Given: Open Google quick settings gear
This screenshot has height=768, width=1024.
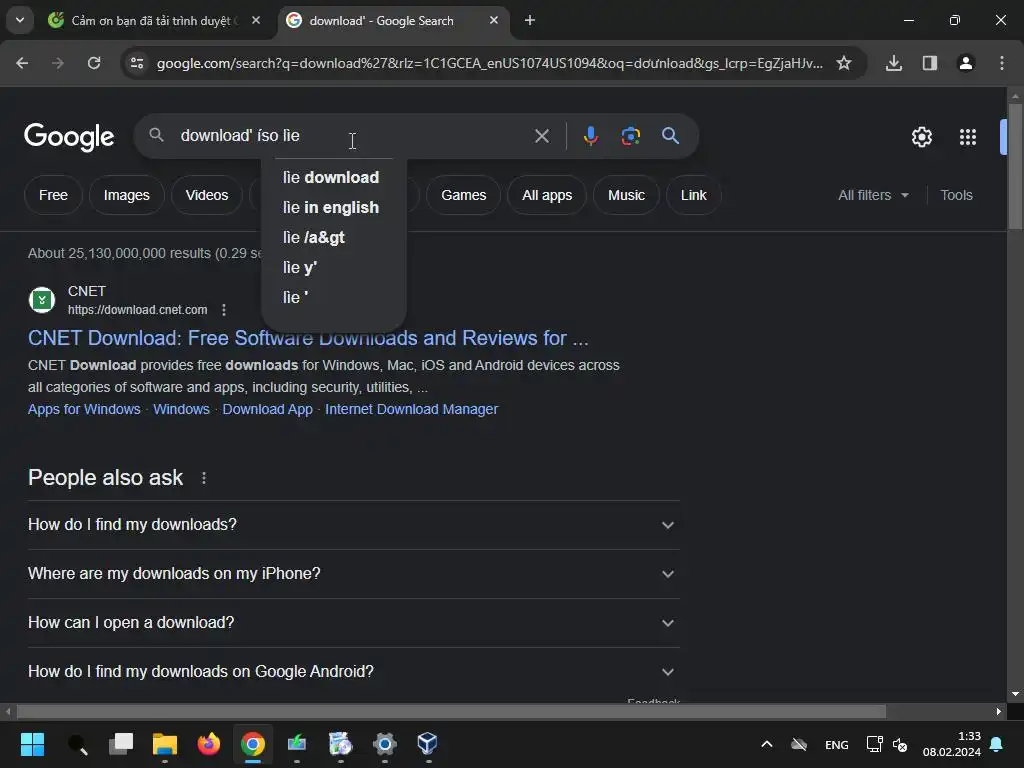Looking at the screenshot, I should pyautogui.click(x=921, y=137).
